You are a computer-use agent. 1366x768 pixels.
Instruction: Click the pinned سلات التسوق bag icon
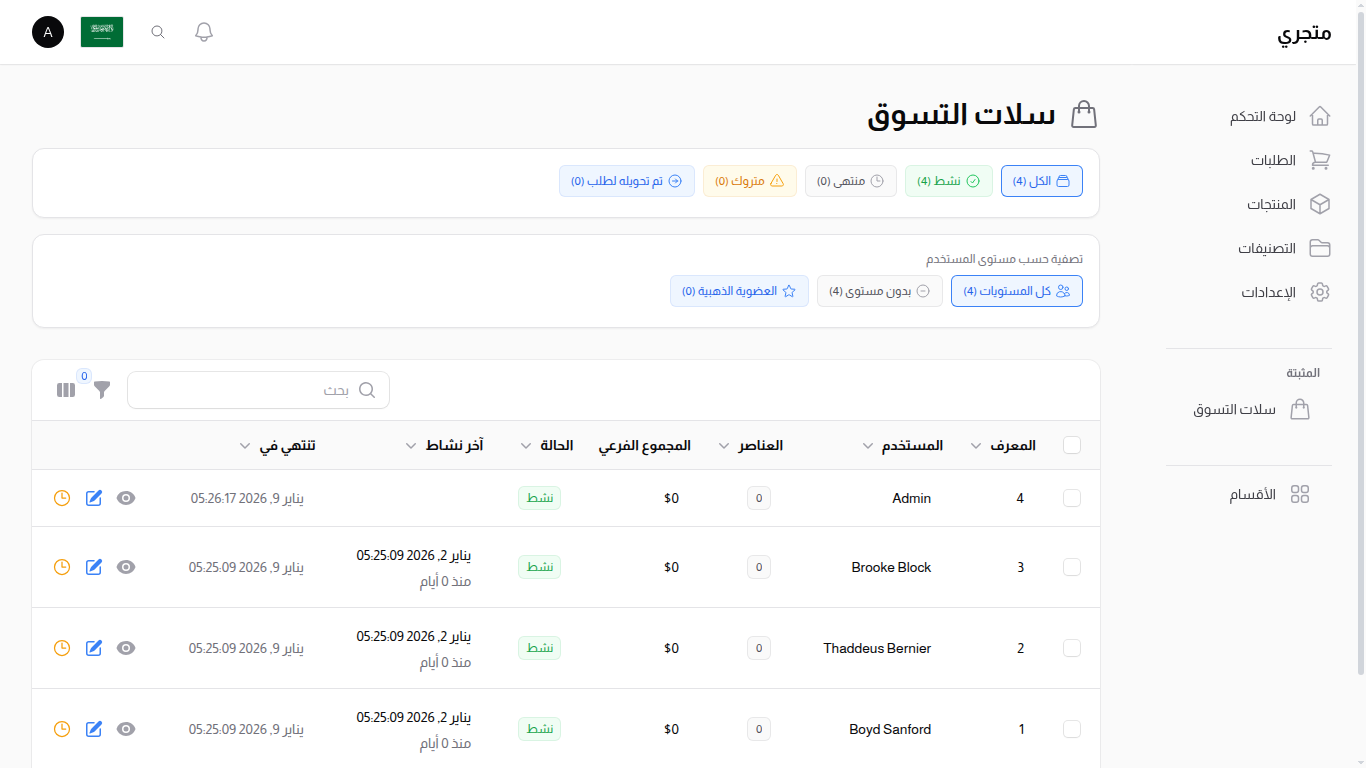click(1300, 409)
